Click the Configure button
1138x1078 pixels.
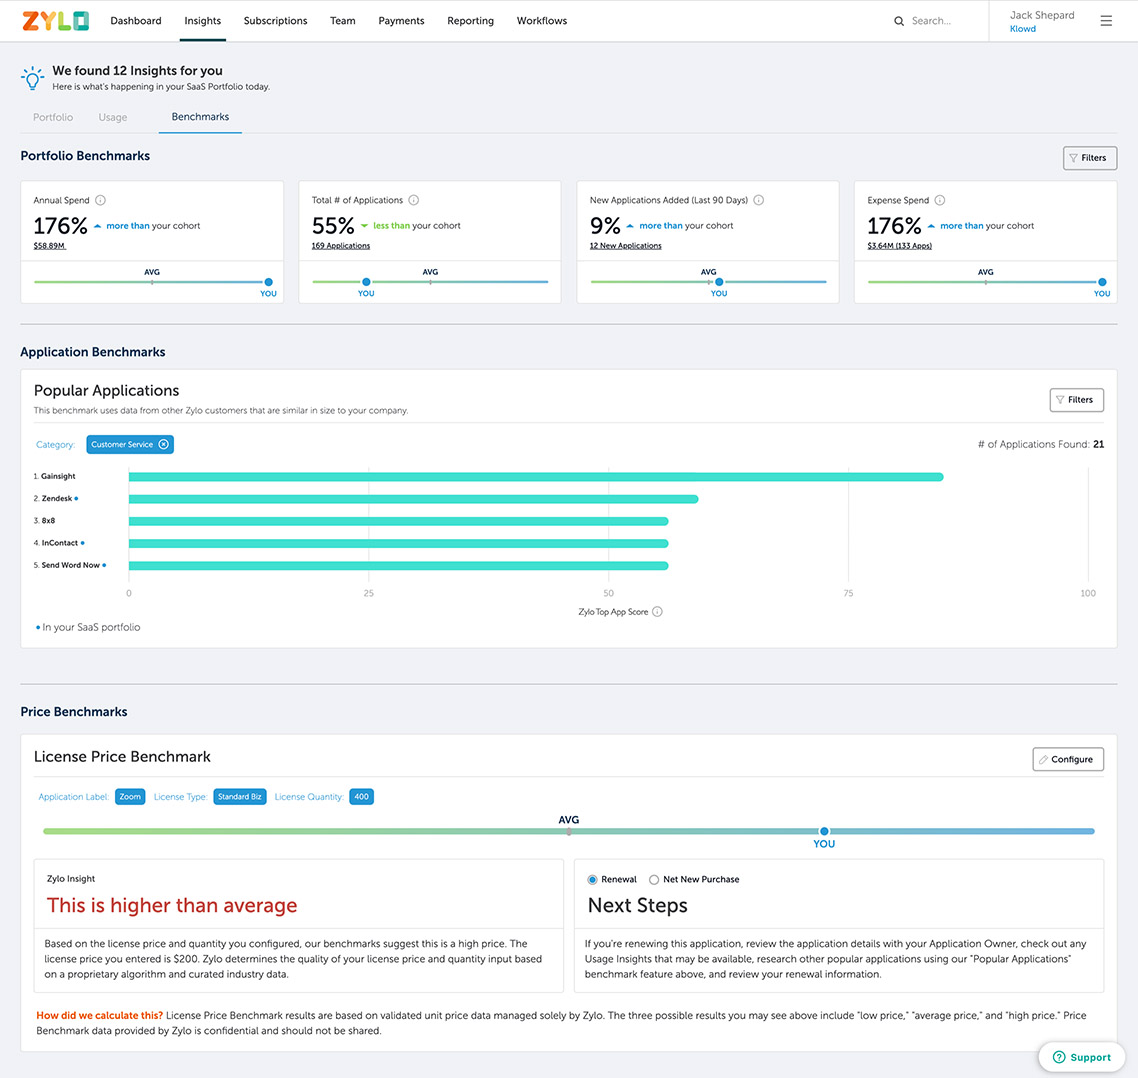pos(1068,759)
